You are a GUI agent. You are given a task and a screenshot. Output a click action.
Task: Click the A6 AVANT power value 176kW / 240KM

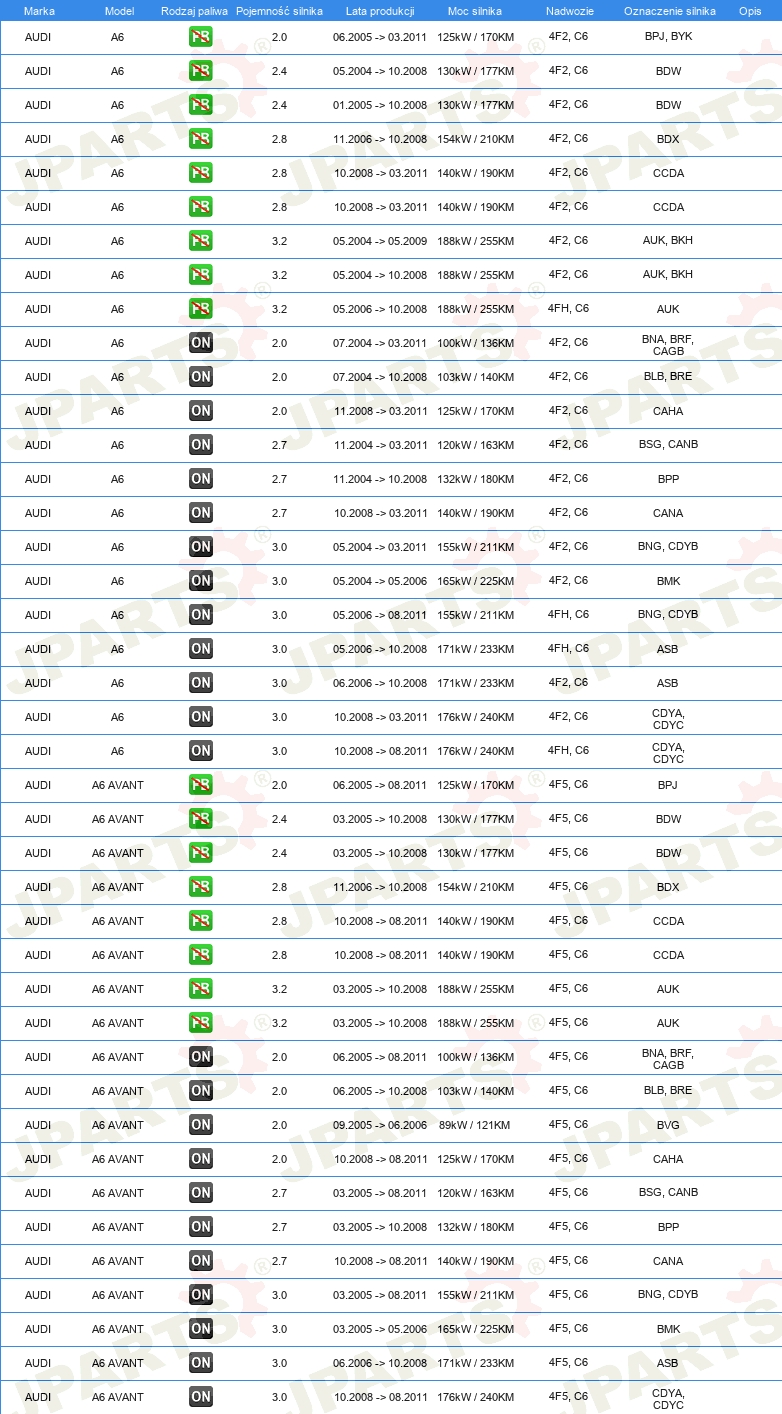point(475,1397)
